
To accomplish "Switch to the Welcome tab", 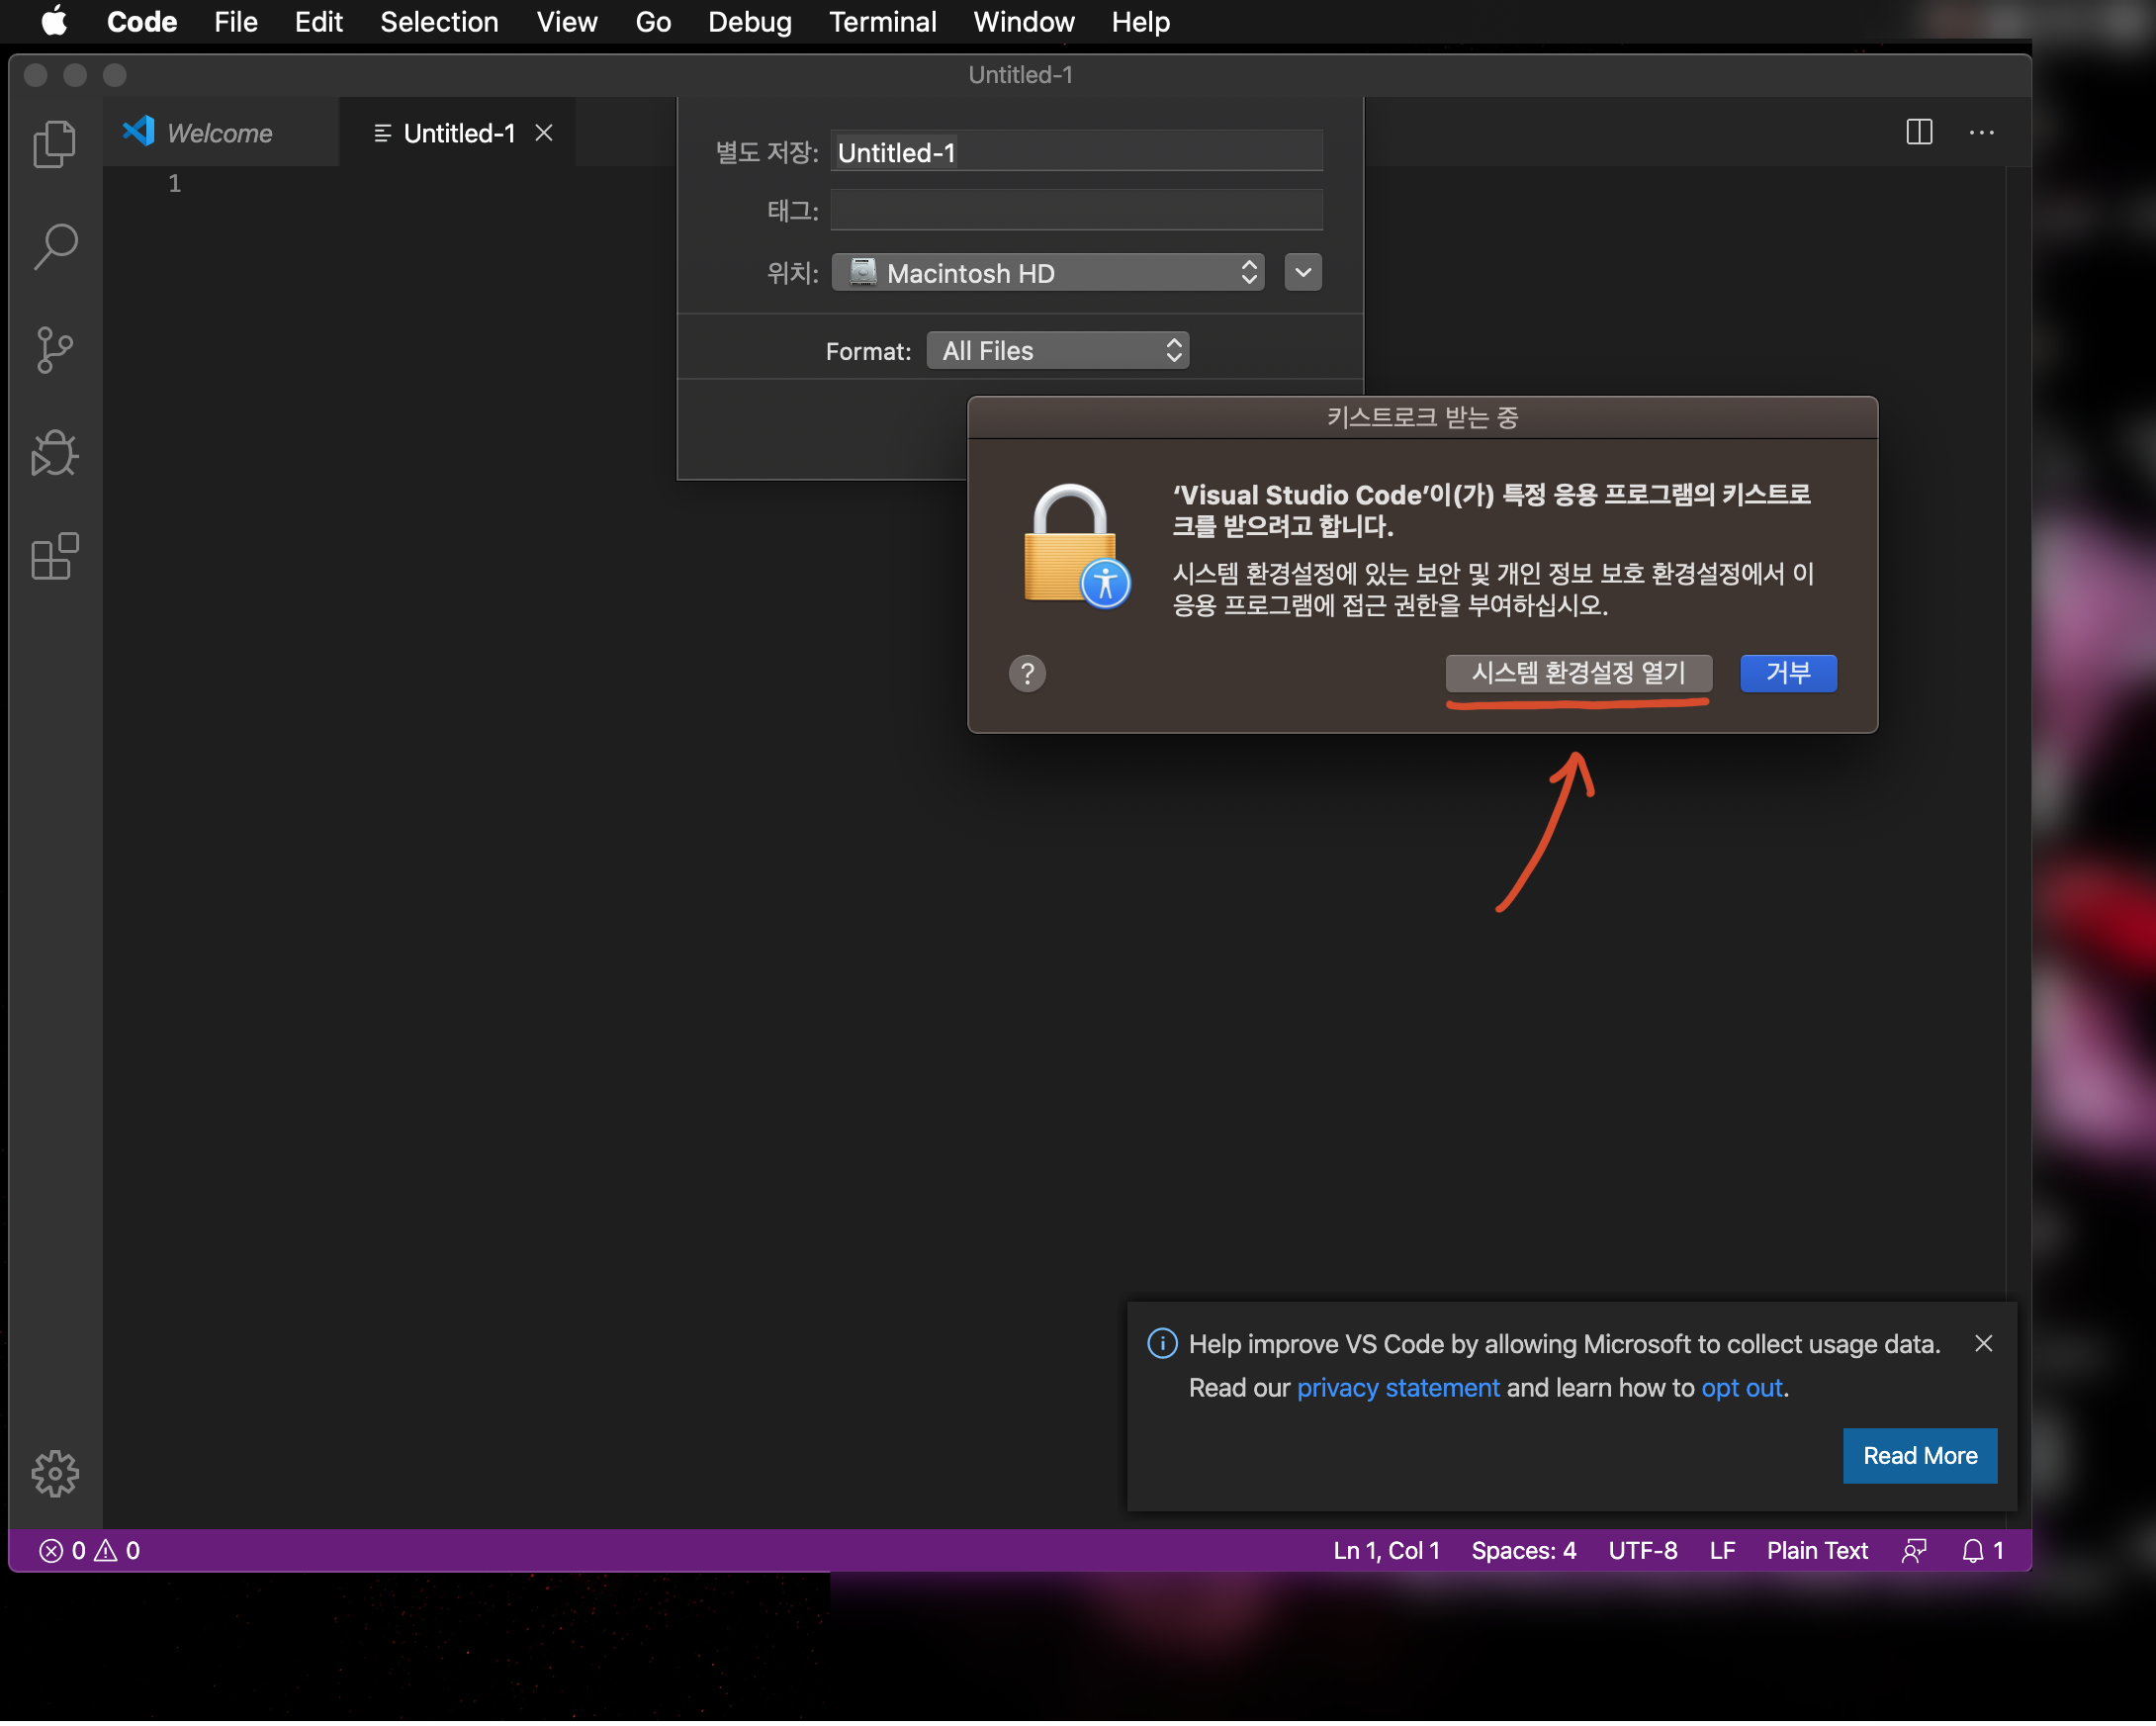I will pyautogui.click(x=219, y=134).
